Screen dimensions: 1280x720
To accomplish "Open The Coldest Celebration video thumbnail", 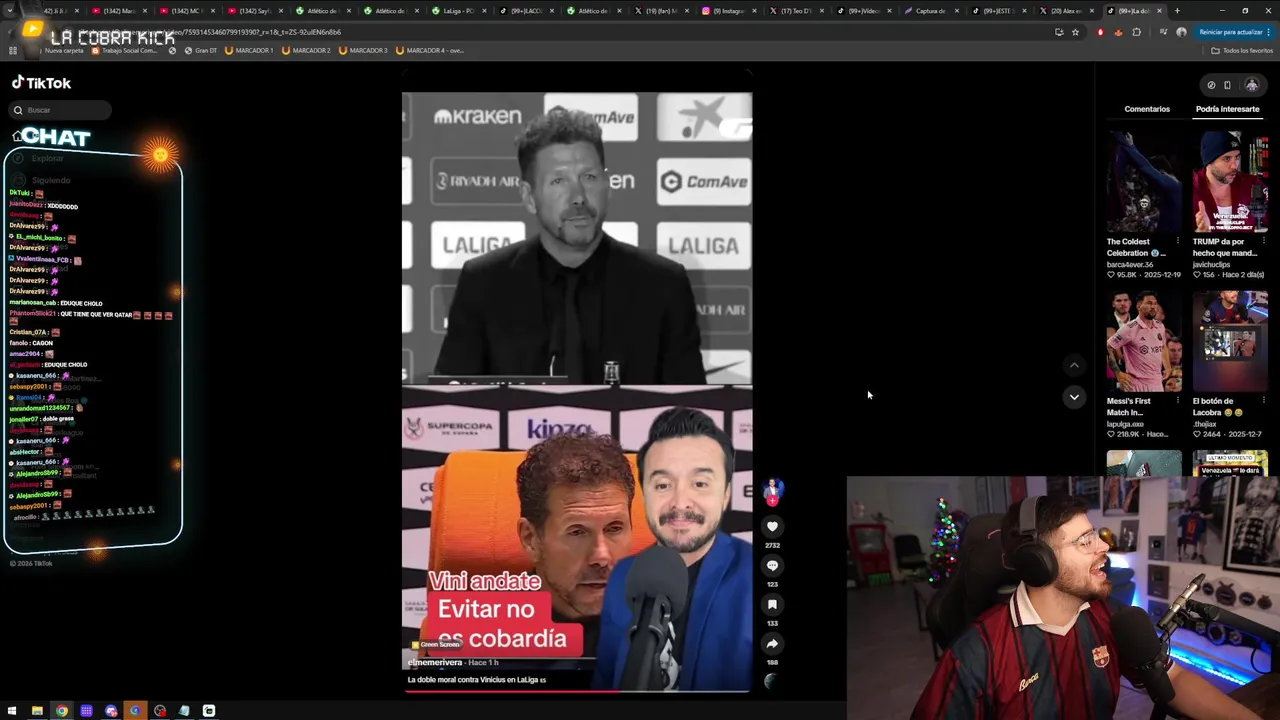I will [x=1144, y=182].
